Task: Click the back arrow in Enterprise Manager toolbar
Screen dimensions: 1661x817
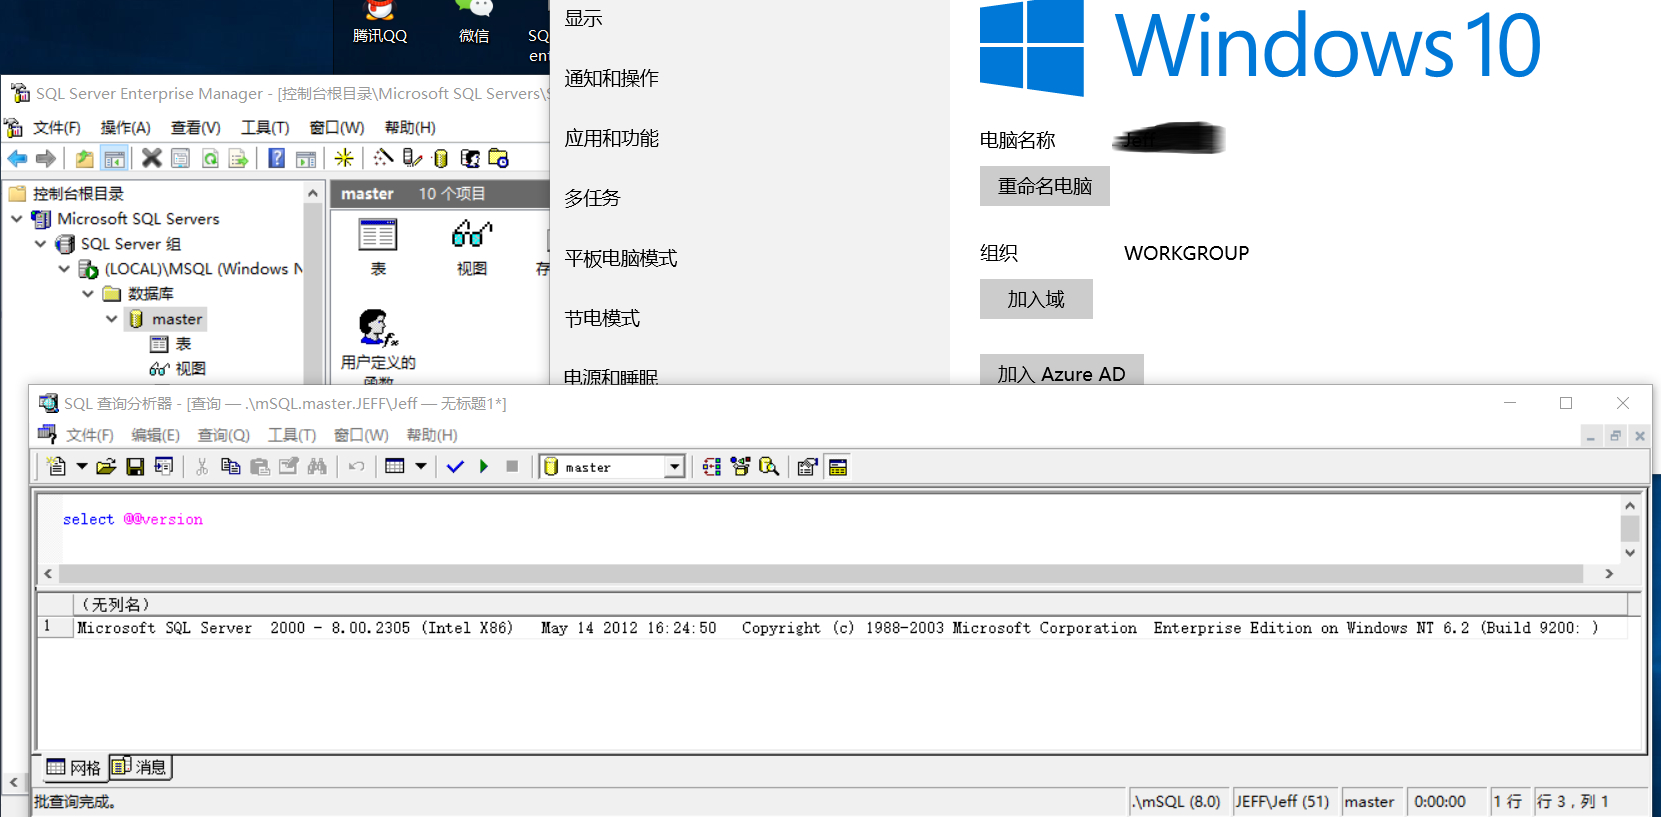Action: [x=17, y=158]
